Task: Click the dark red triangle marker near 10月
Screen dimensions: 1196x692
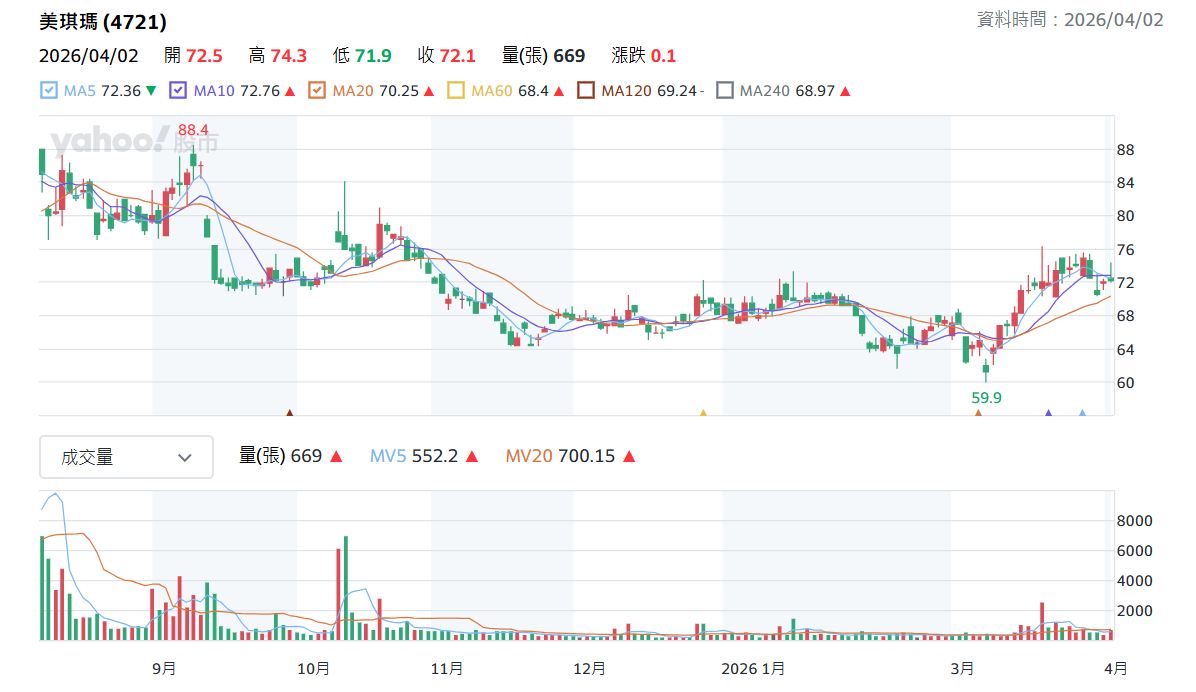Action: 289,413
